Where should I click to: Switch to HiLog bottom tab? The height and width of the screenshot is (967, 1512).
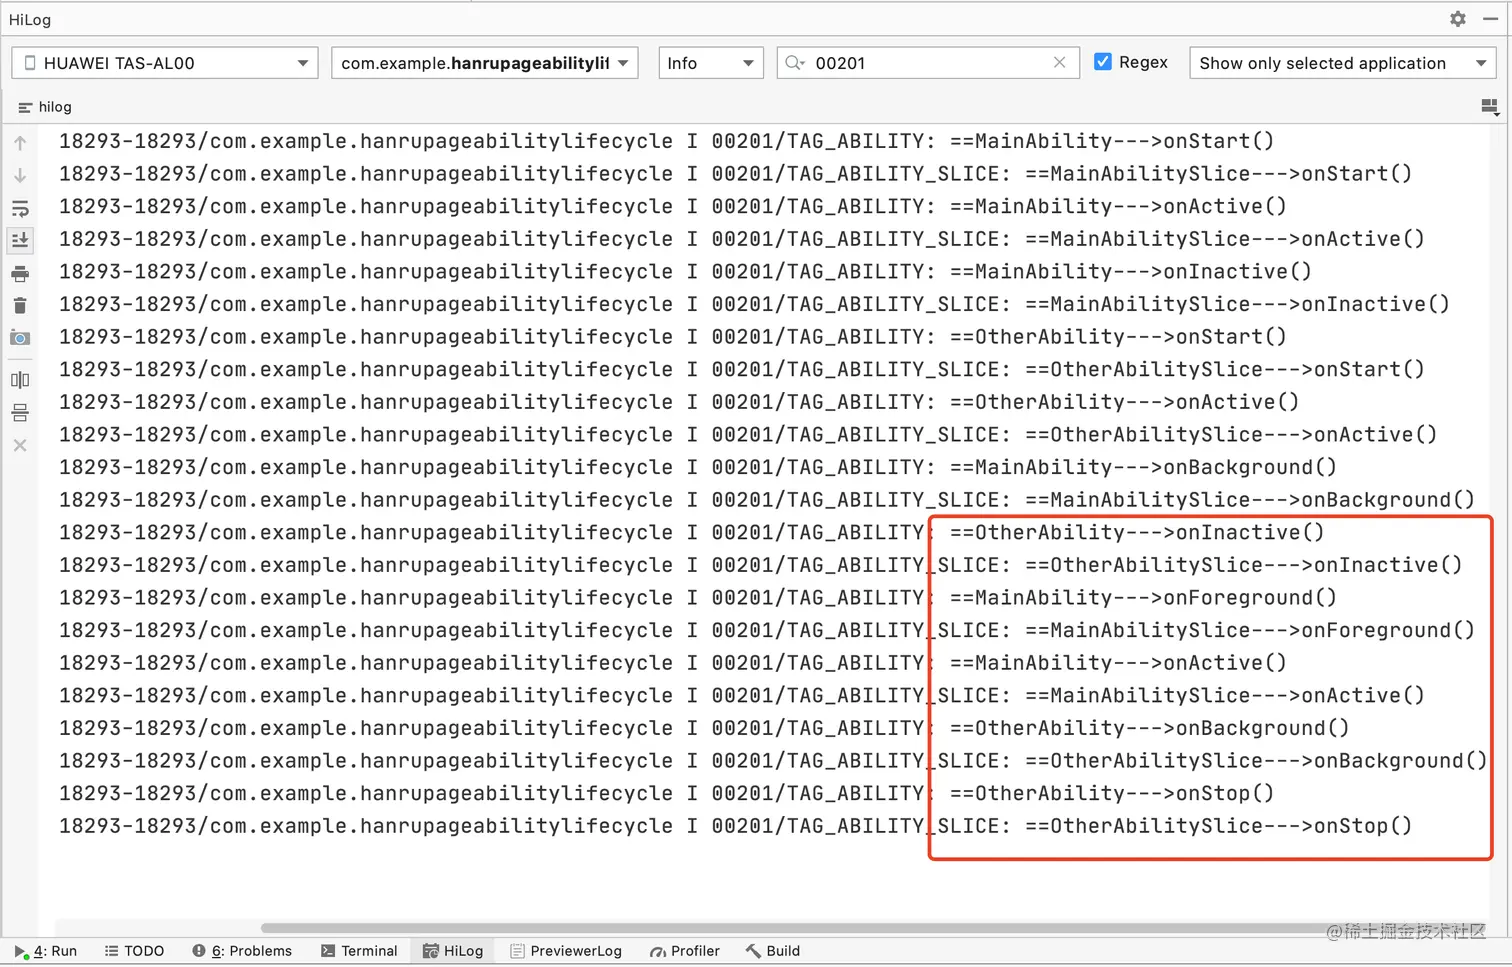453,951
